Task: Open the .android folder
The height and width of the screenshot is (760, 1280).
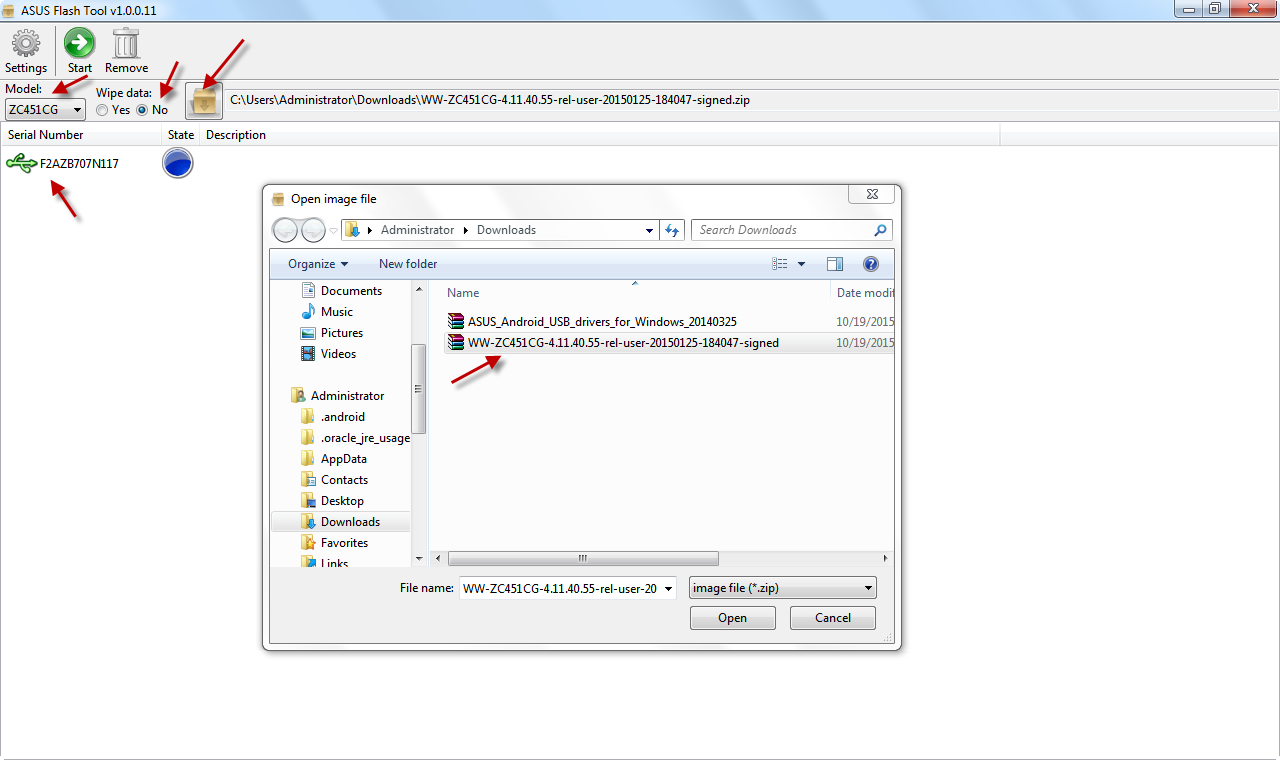Action: point(333,417)
